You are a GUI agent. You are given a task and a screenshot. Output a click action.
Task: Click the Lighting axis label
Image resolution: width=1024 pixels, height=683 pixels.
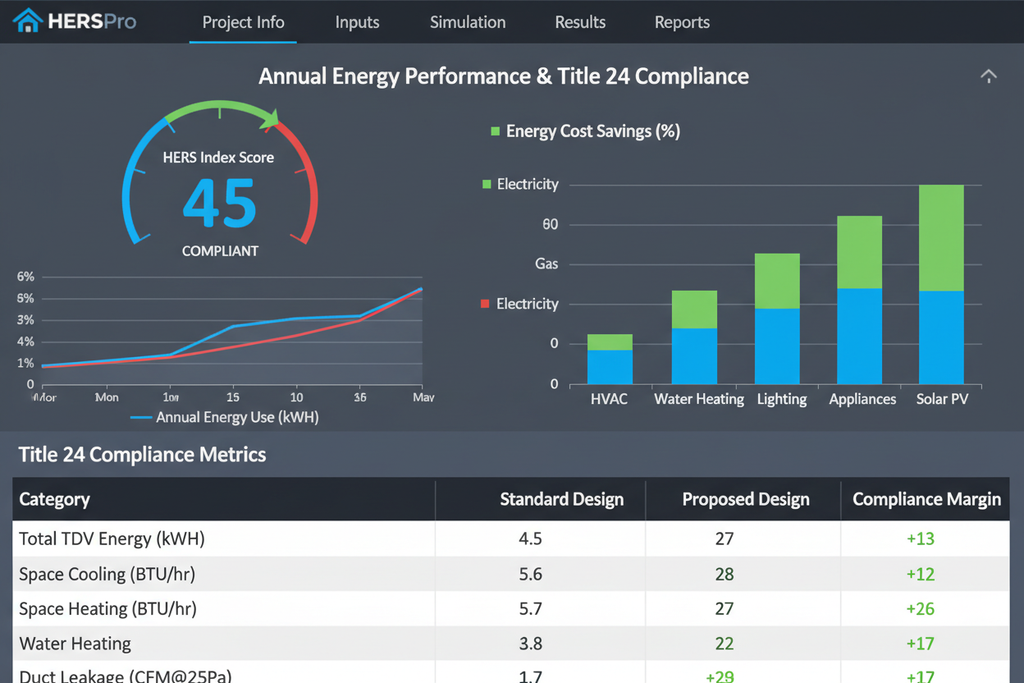pyautogui.click(x=782, y=399)
